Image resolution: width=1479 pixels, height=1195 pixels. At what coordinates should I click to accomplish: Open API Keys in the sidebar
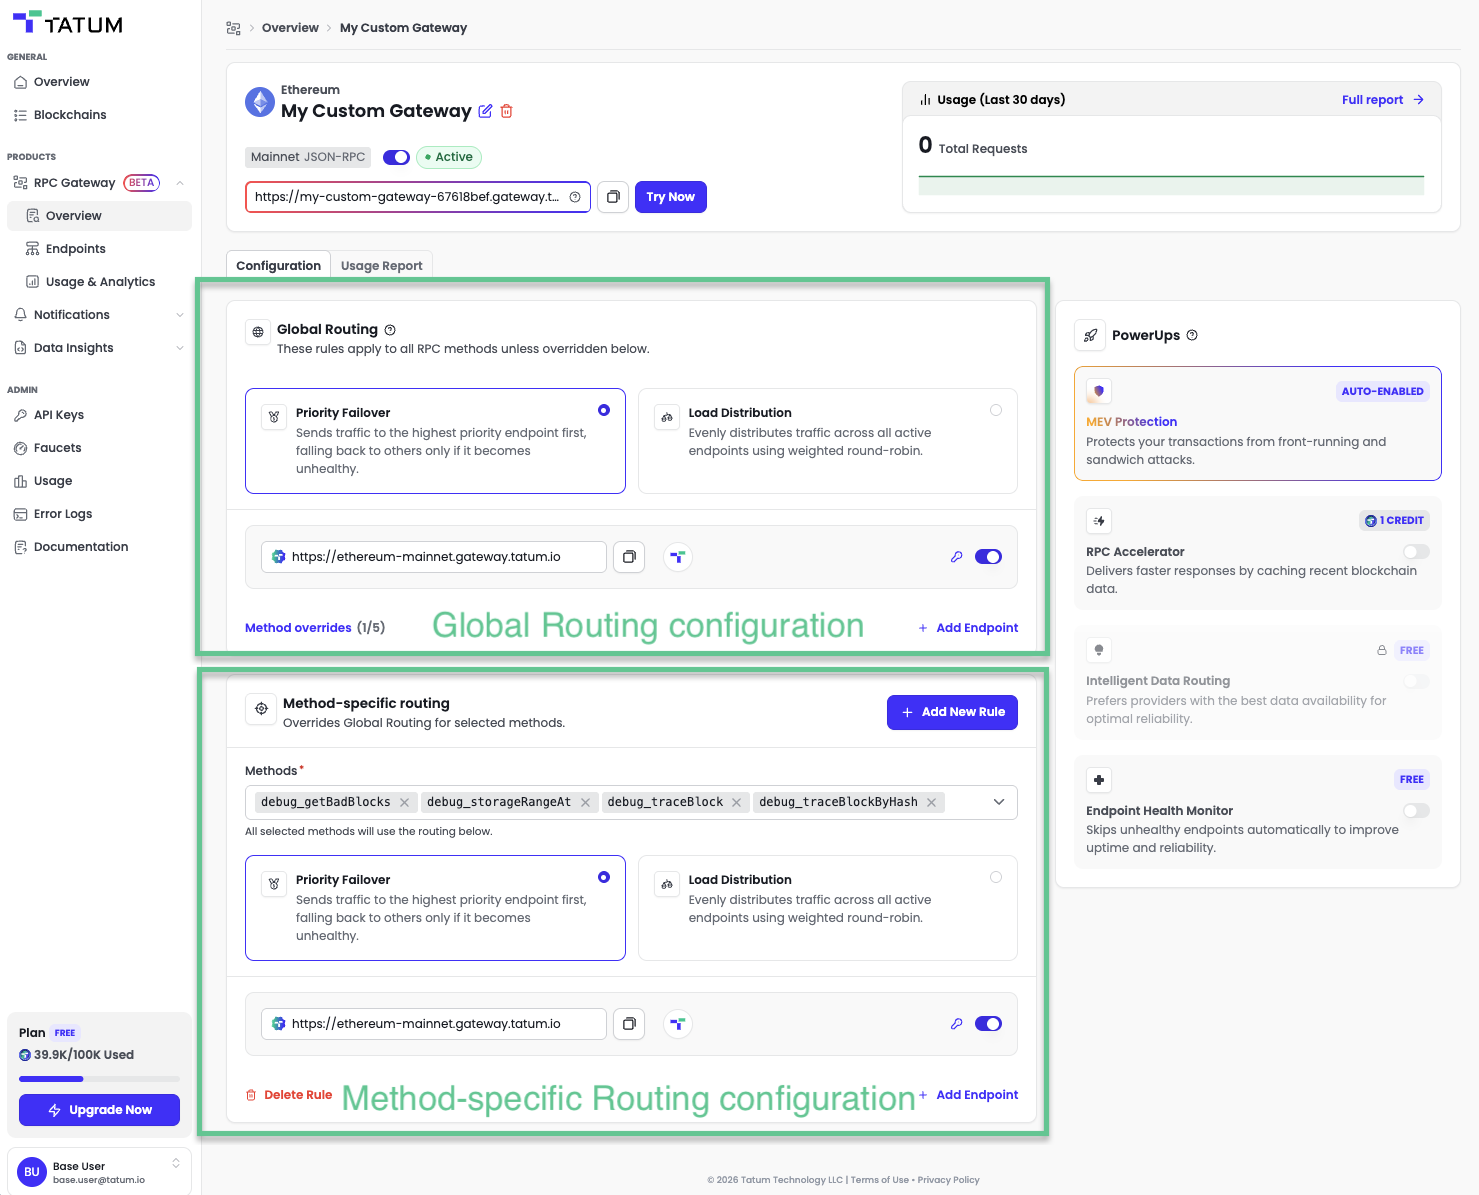pyautogui.click(x=59, y=415)
